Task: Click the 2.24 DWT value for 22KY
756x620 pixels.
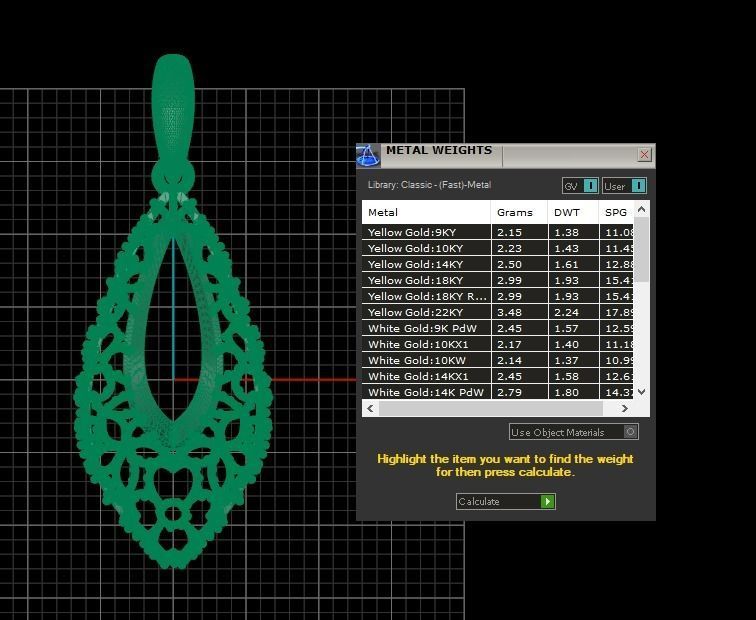Action: [566, 312]
